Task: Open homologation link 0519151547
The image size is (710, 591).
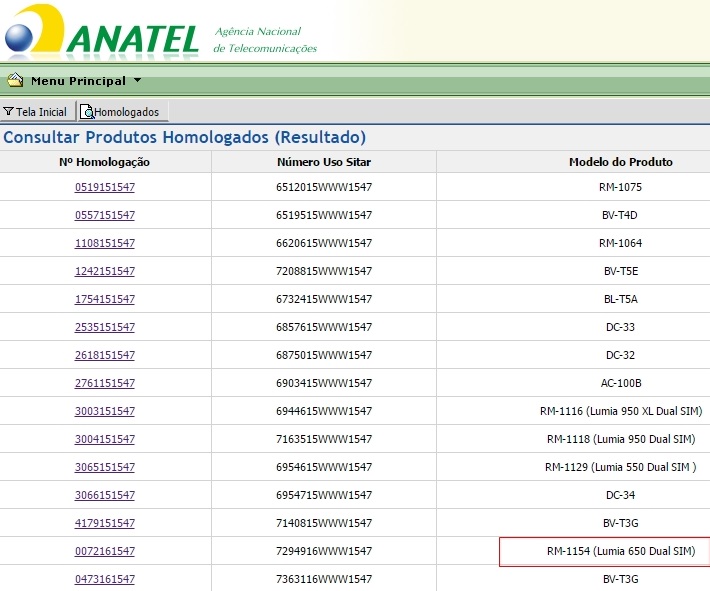Action: 105,187
